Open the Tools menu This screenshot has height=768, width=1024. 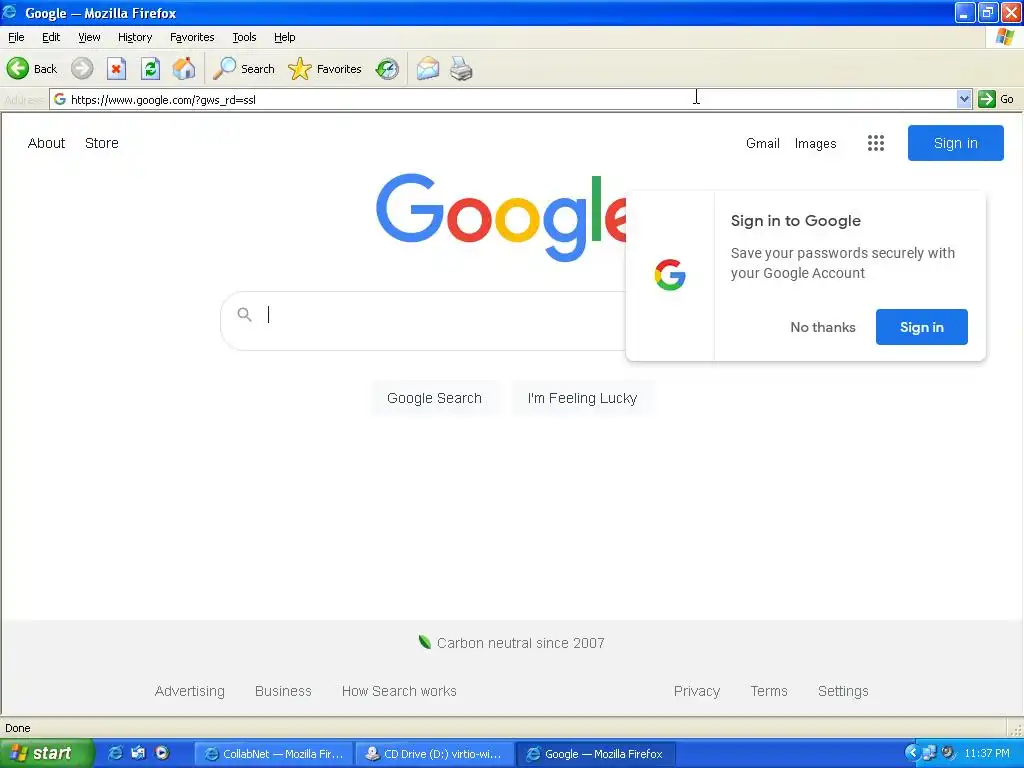point(244,37)
